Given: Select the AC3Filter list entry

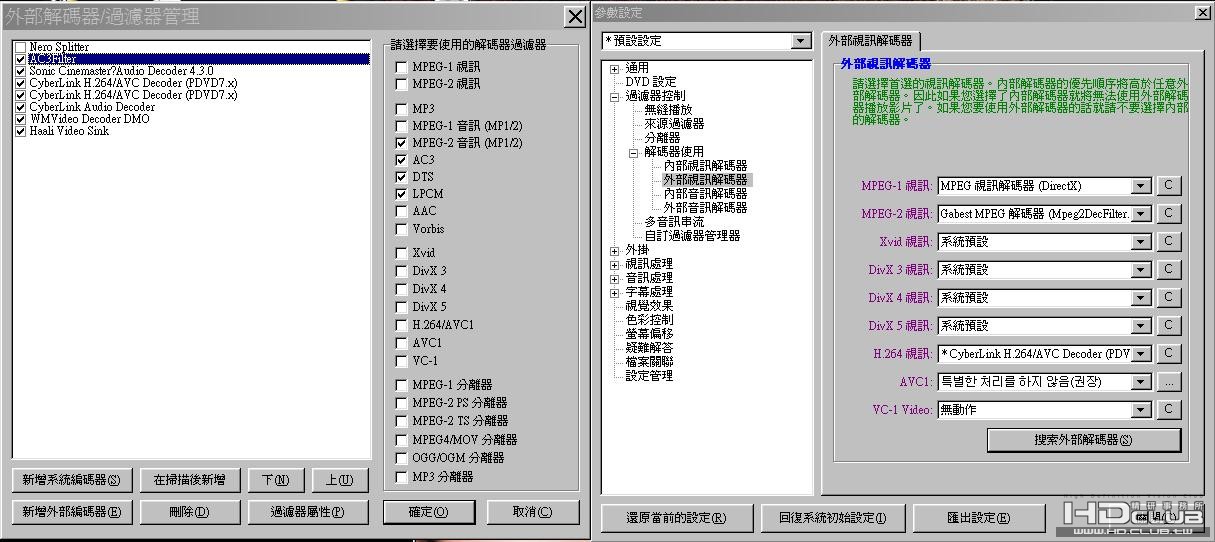Looking at the screenshot, I should 192,59.
